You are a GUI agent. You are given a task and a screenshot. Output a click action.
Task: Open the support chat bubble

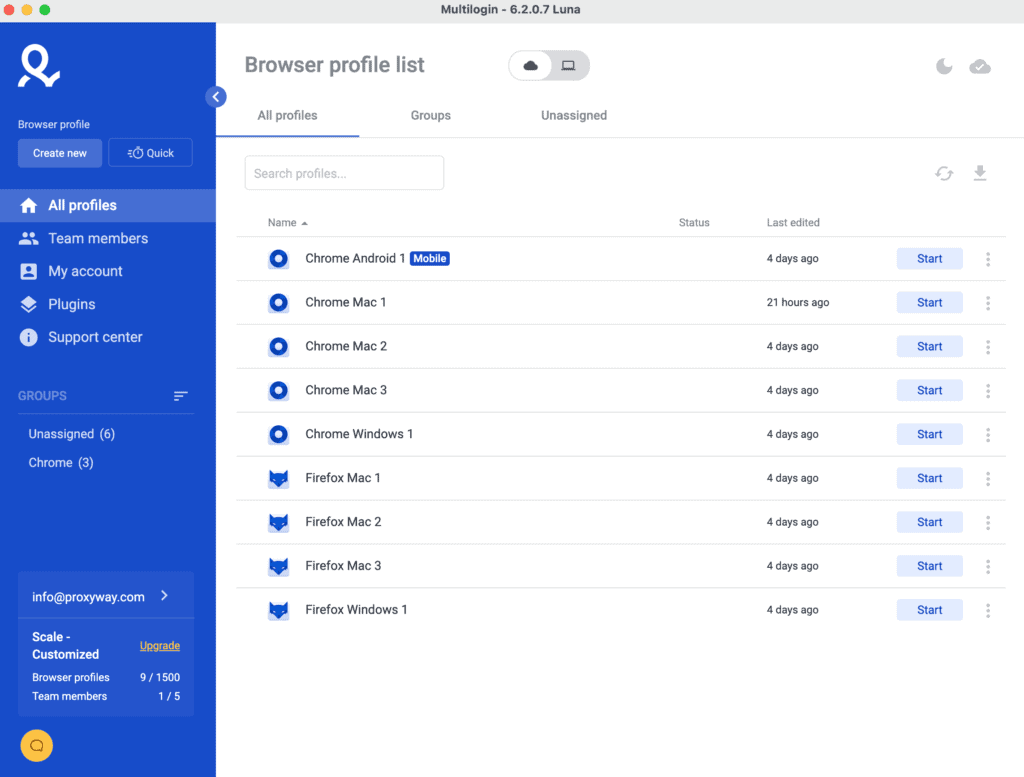click(x=36, y=746)
